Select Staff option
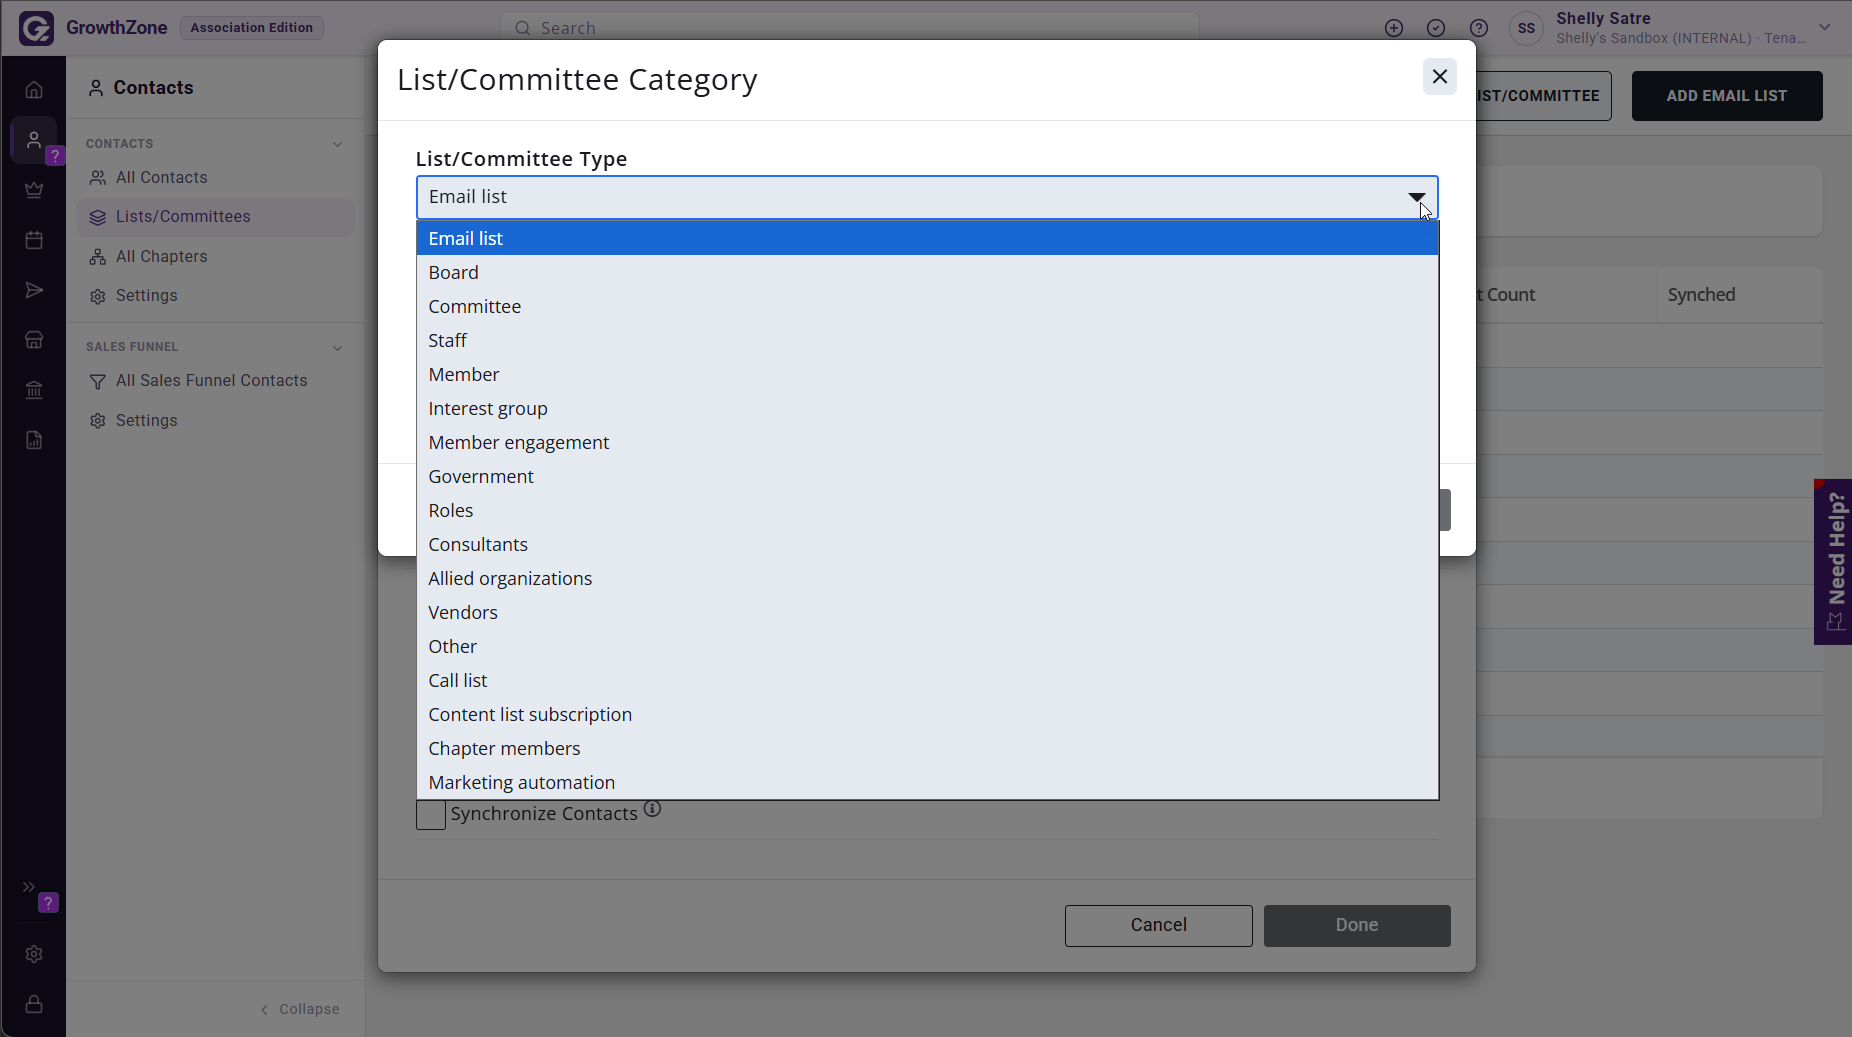 coord(928,340)
